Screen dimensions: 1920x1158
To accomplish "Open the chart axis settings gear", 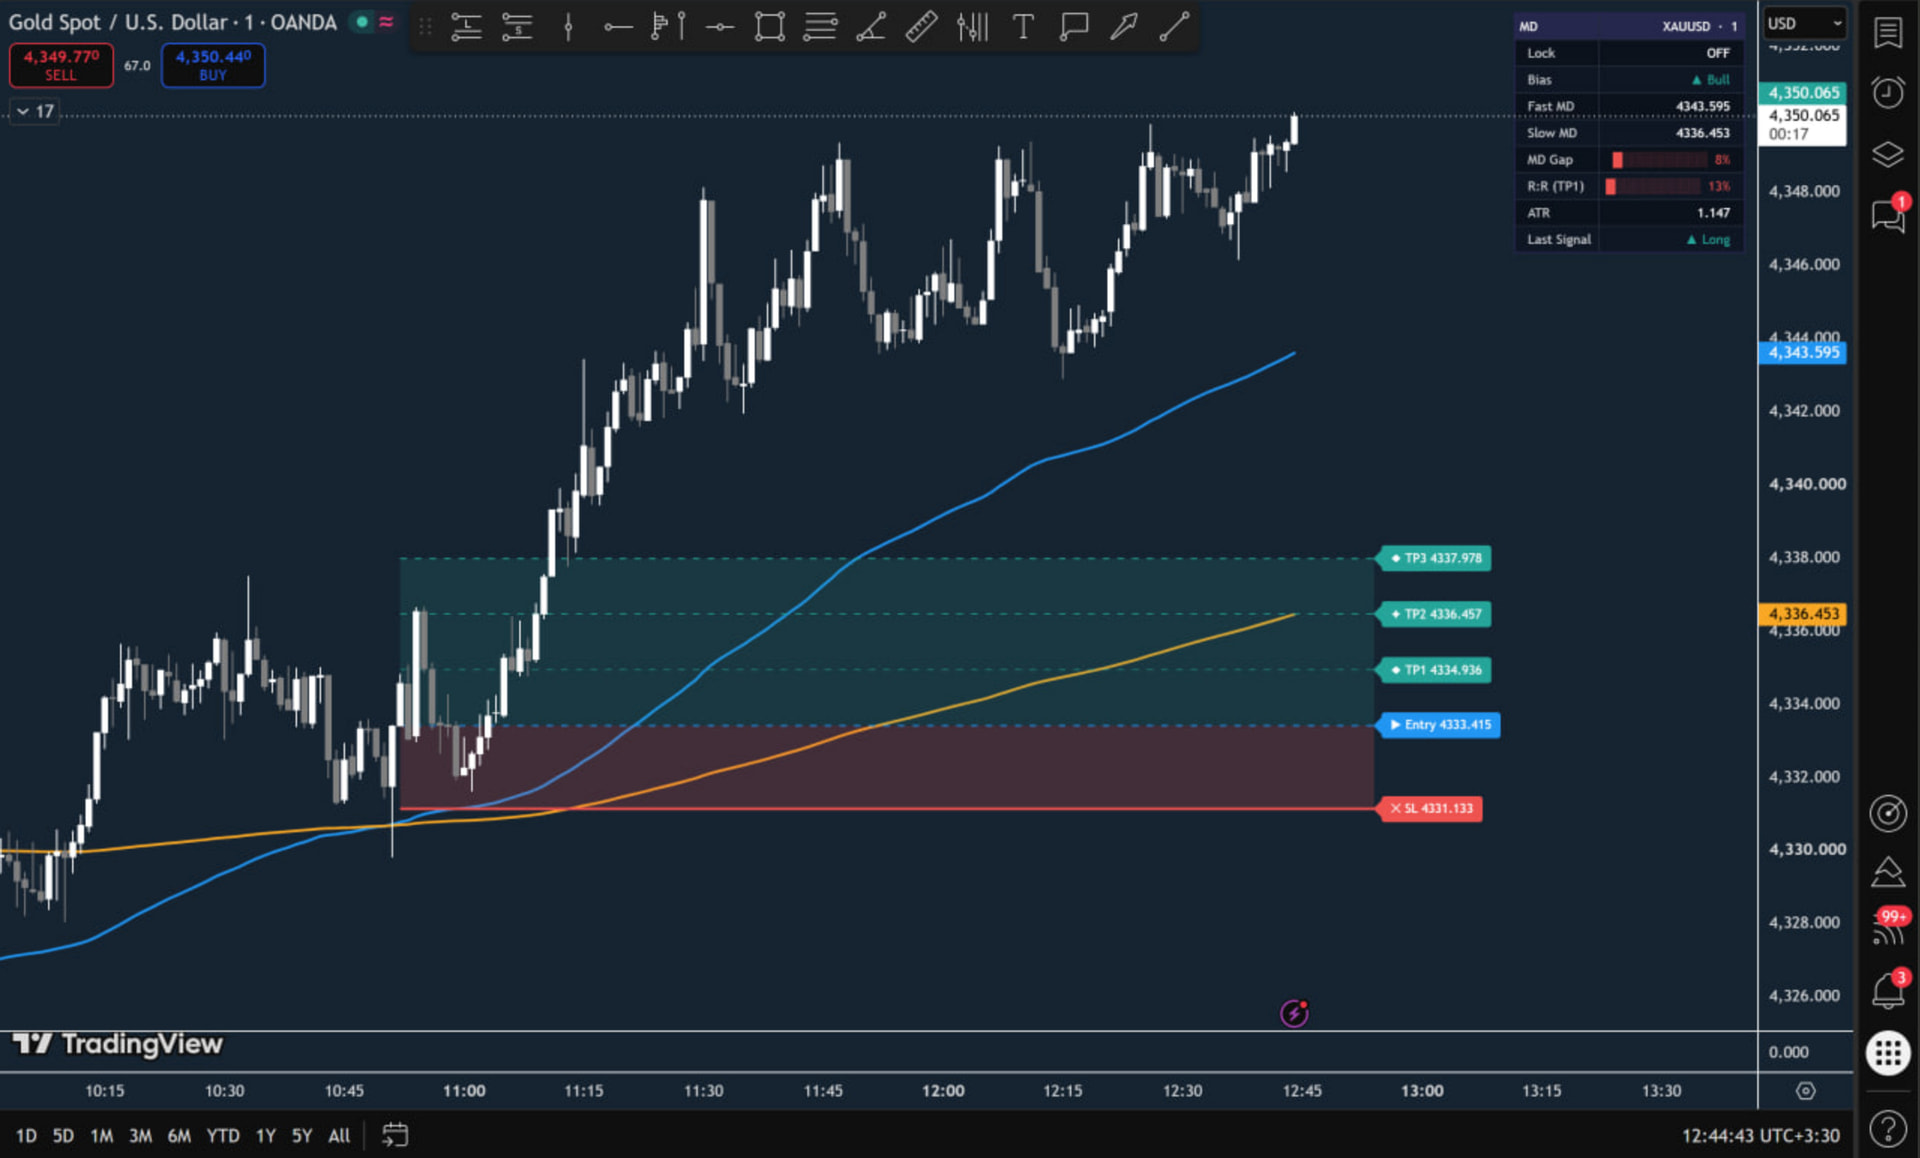I will [x=1805, y=1091].
